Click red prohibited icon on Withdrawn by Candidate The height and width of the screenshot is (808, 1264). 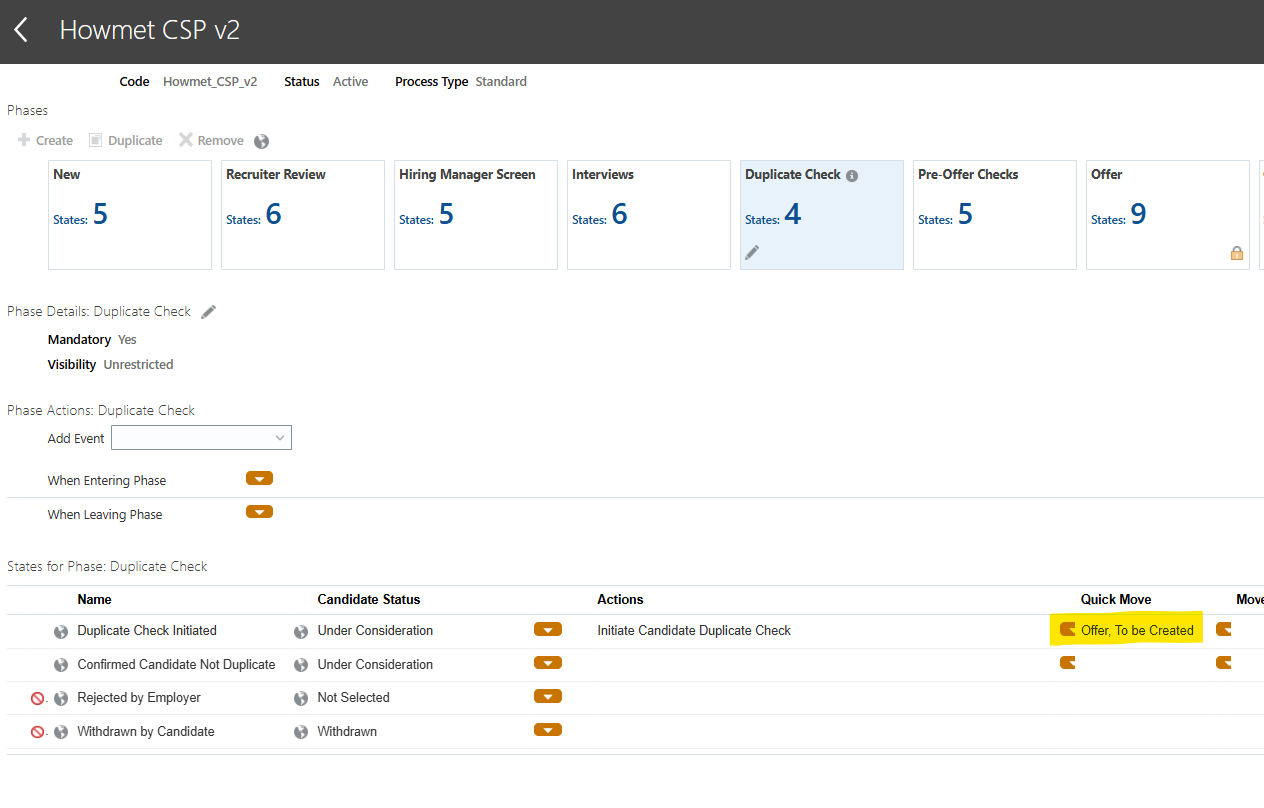click(38, 732)
